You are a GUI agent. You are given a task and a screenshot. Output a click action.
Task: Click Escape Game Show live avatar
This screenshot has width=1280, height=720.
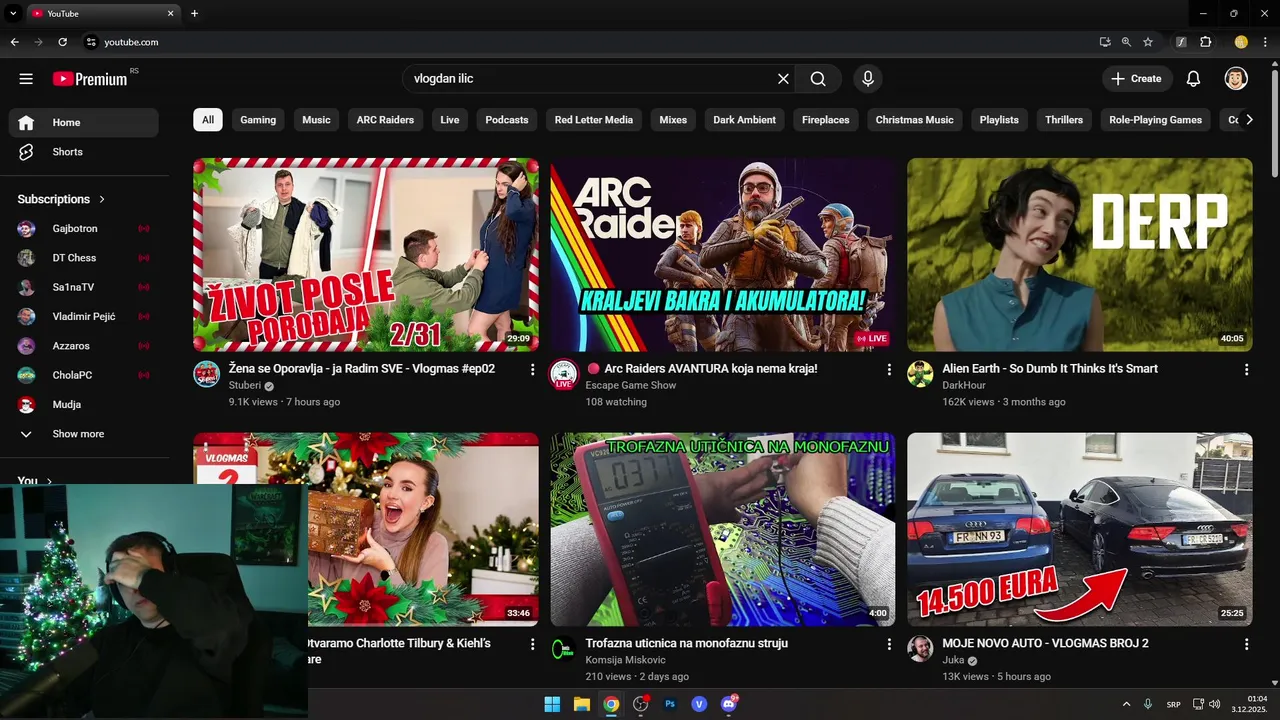point(564,375)
